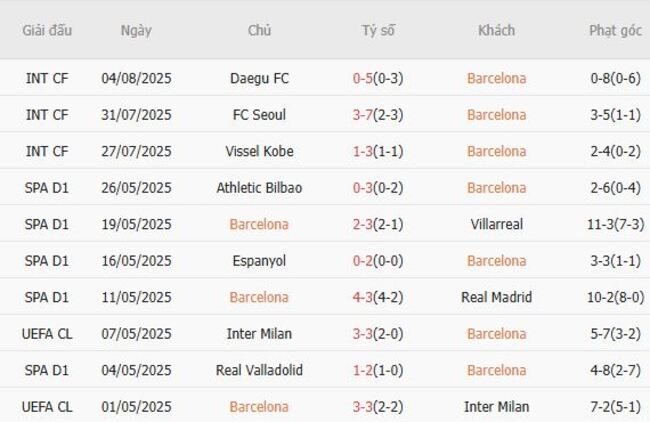Click Villarreal away team link
Image resolution: width=650 pixels, height=422 pixels.
tap(497, 224)
